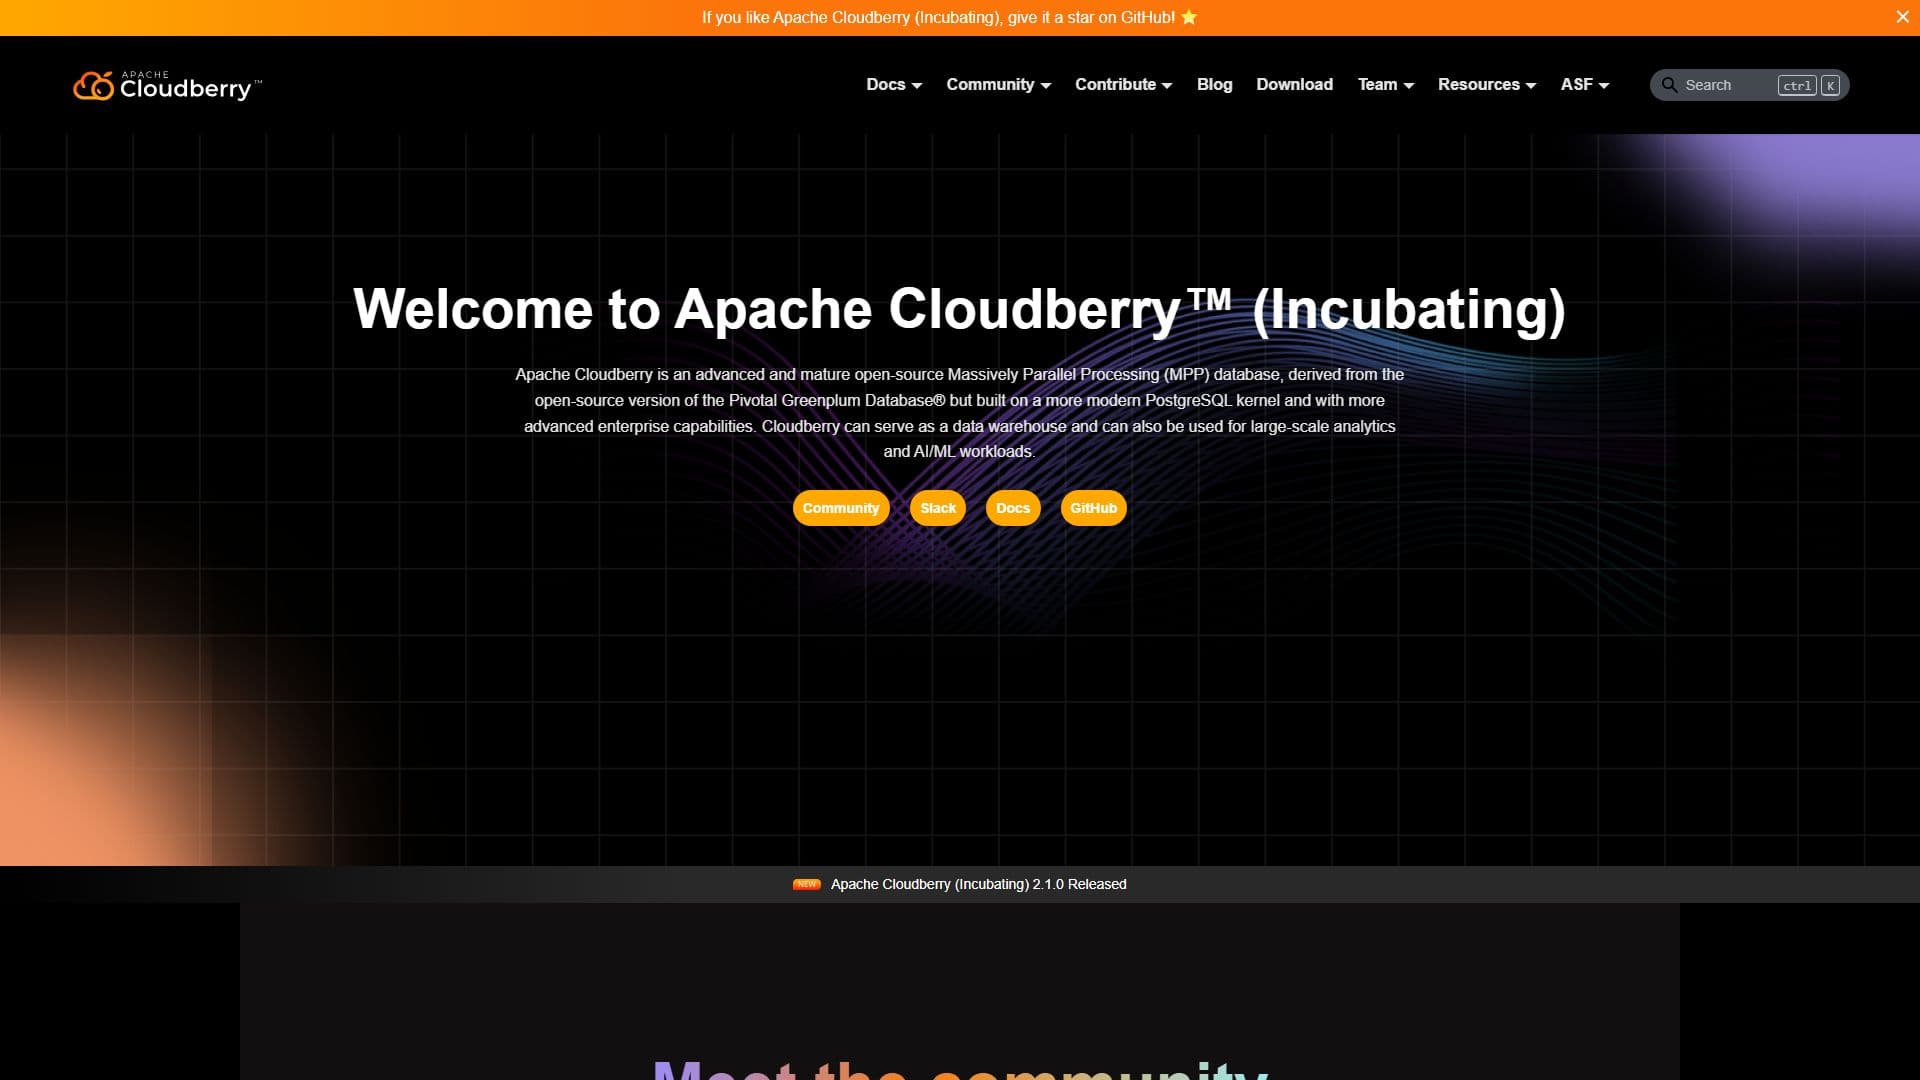The image size is (1920, 1080).
Task: Expand the Community dropdown in the navbar
Action: point(998,84)
